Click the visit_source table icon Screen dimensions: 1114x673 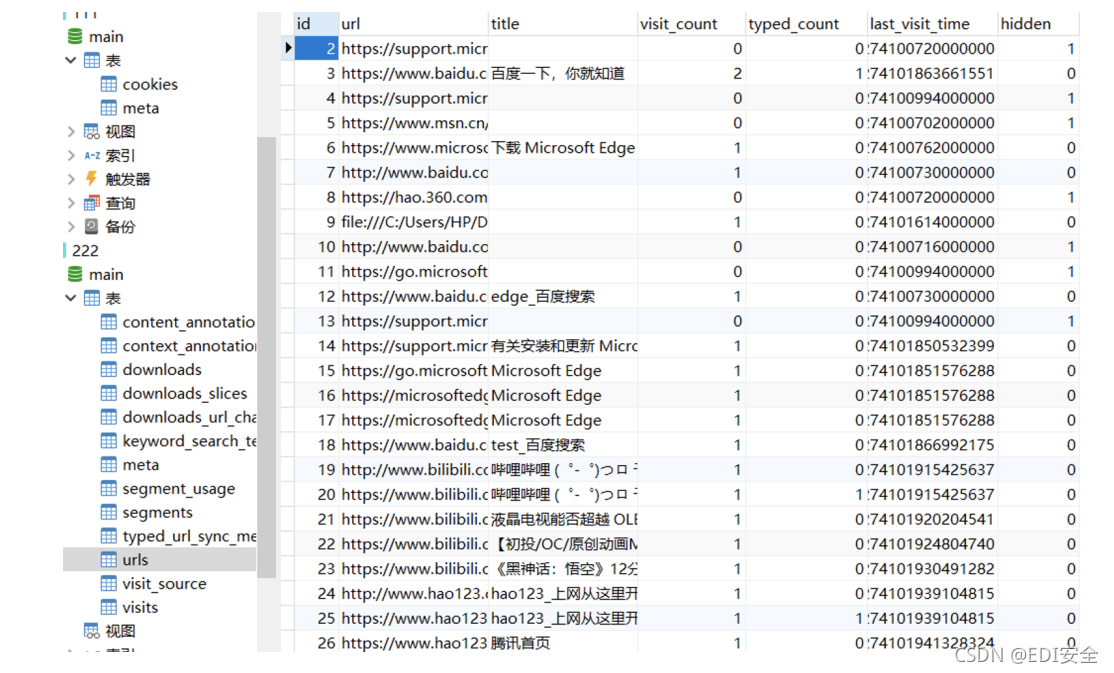point(109,584)
